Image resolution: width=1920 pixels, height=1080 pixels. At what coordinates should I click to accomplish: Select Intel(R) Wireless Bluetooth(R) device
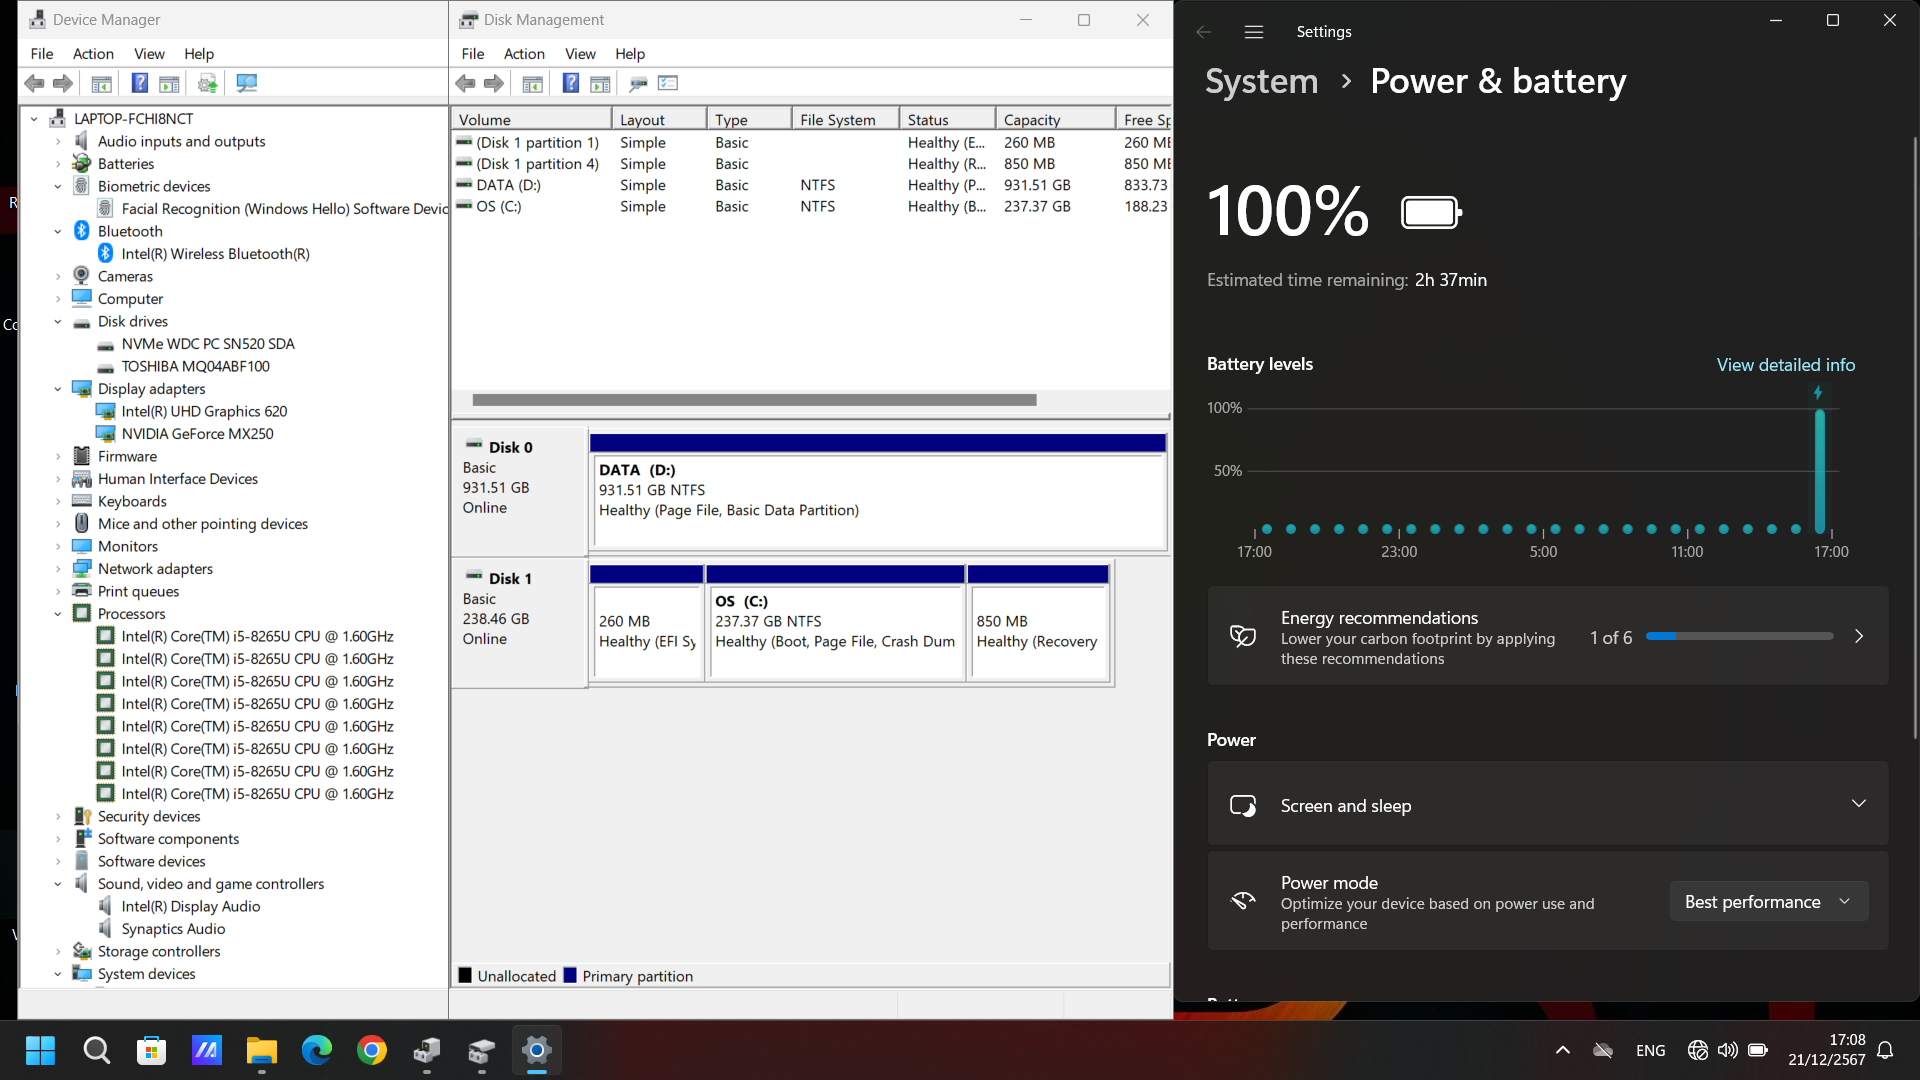coord(215,254)
